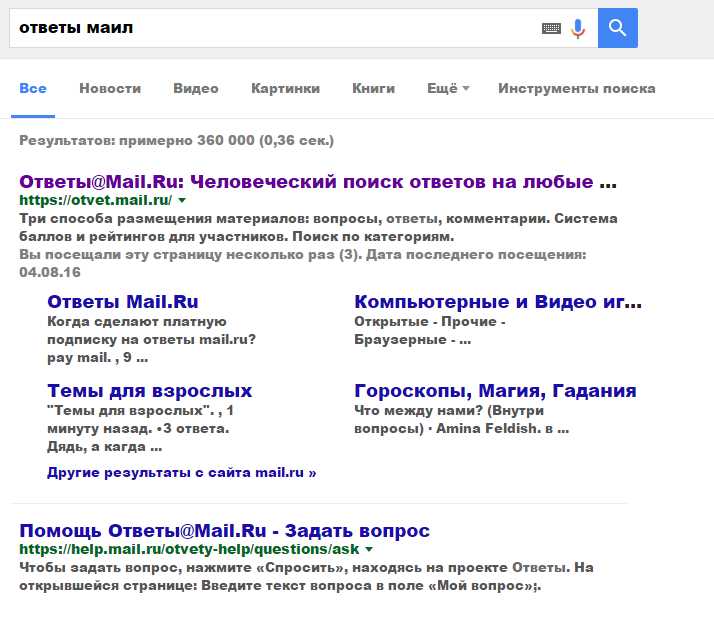Screen dimensions: 714x620
Task: Open the 'Картинки' tab
Action: [286, 88]
